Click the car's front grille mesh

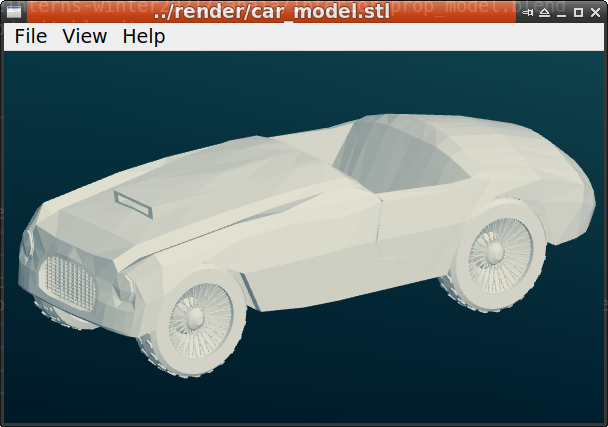pyautogui.click(x=67, y=282)
